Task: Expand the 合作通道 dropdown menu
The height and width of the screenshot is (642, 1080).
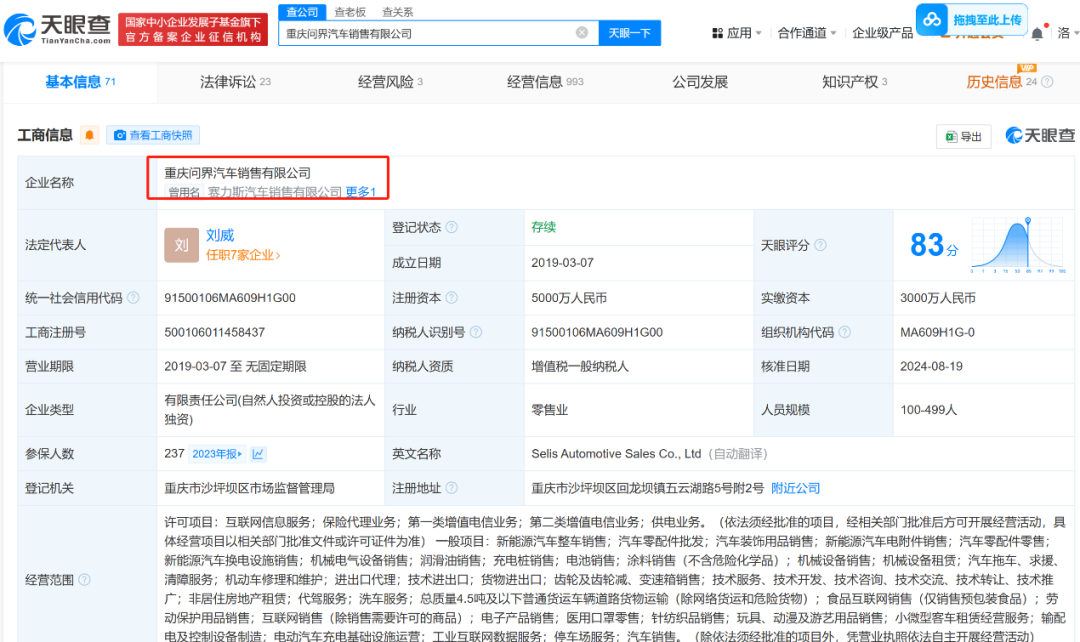Action: (808, 33)
